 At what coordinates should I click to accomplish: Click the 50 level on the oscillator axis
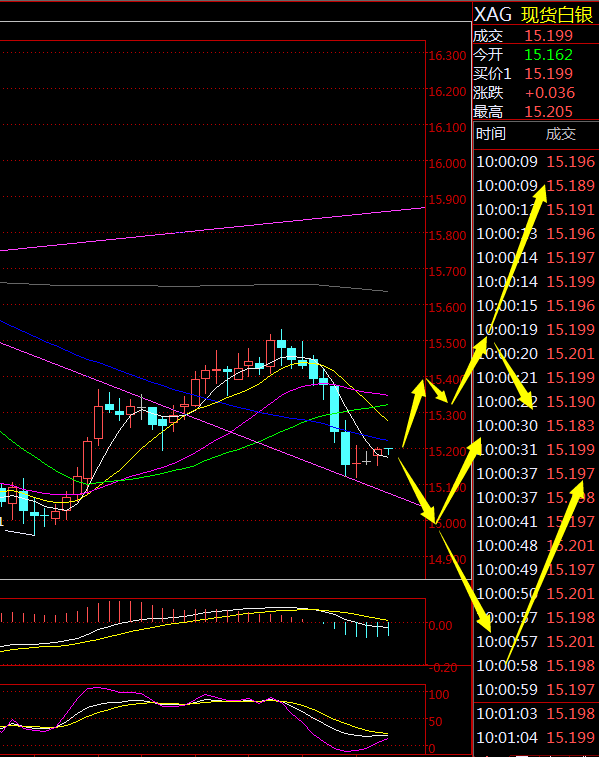coord(436,721)
